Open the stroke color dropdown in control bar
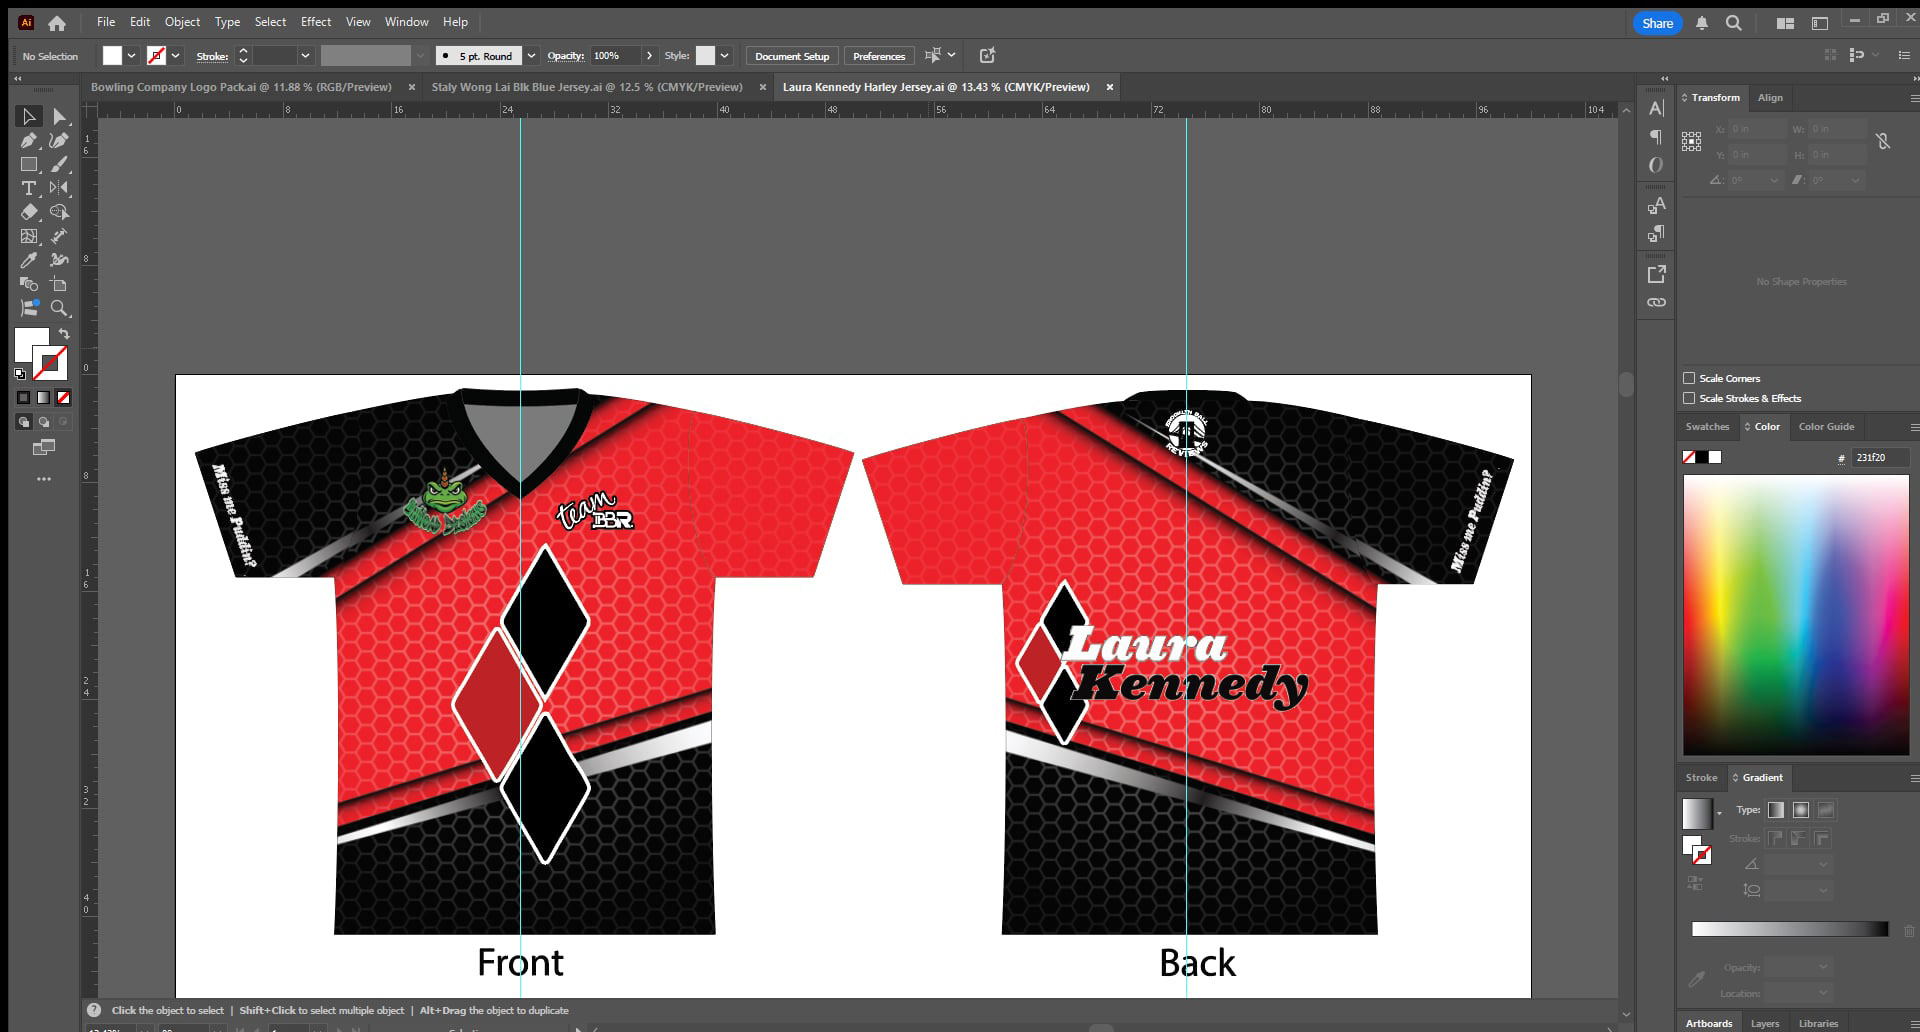Image resolution: width=1920 pixels, height=1032 pixels. 176,56
